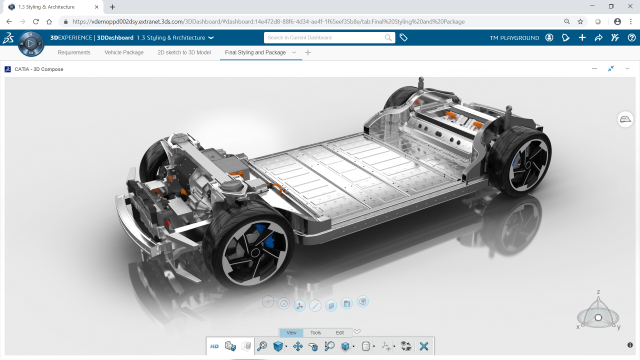Open the notifications icon in header

(x=566, y=38)
